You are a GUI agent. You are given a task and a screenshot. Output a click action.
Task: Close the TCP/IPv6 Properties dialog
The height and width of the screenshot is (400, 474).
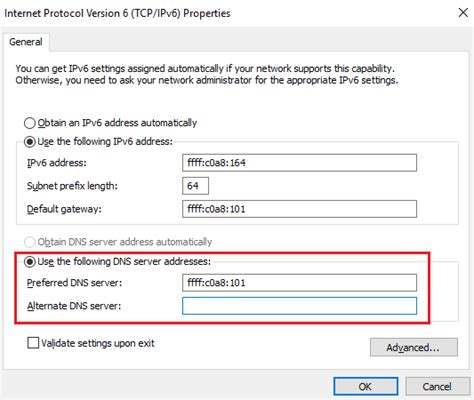[463, 13]
